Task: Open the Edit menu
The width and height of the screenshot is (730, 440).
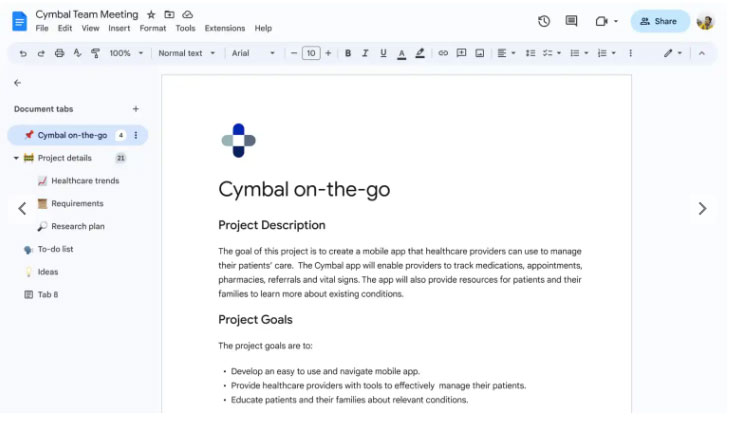Action: tap(65, 28)
